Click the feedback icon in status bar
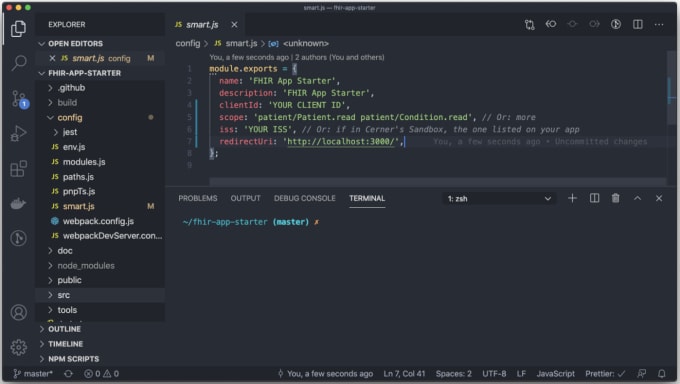The width and height of the screenshot is (680, 384). pyautogui.click(x=641, y=374)
